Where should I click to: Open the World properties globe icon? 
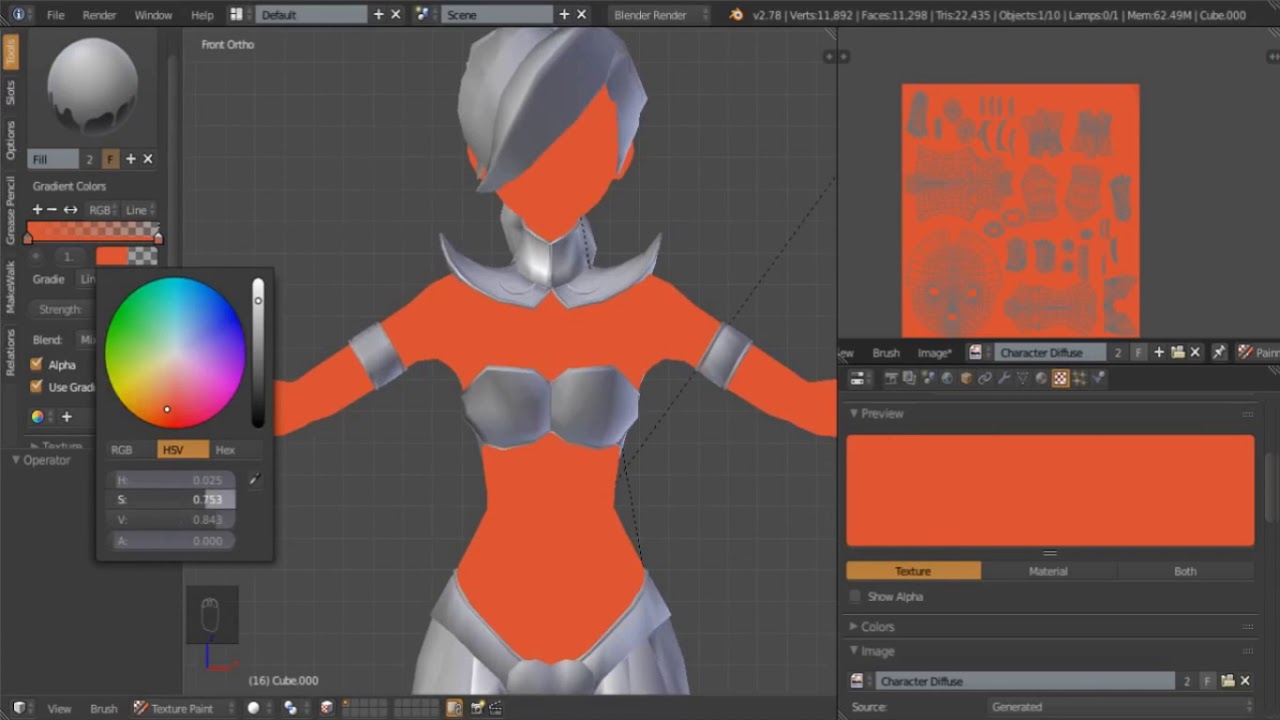coord(947,378)
